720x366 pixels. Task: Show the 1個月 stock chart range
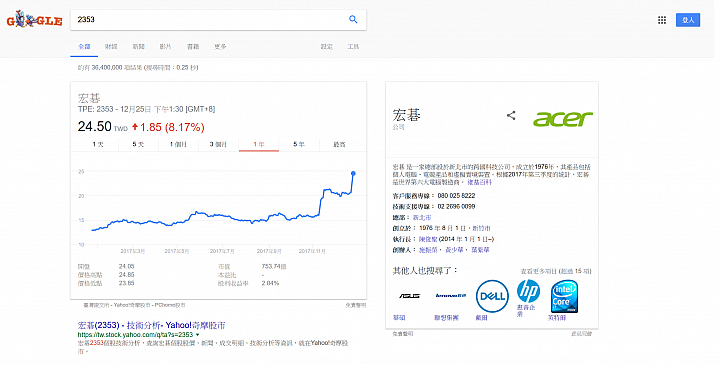click(x=178, y=144)
